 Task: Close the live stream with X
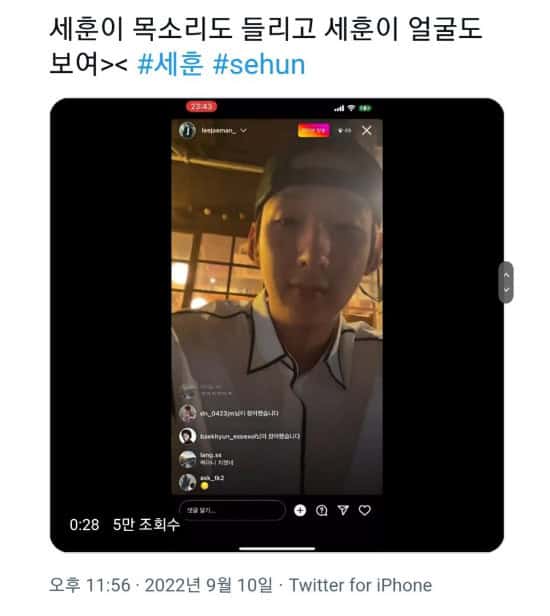pyautogui.click(x=367, y=130)
